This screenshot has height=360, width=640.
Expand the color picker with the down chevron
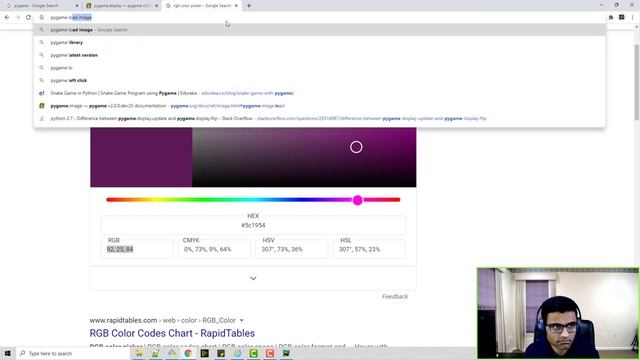[253, 278]
